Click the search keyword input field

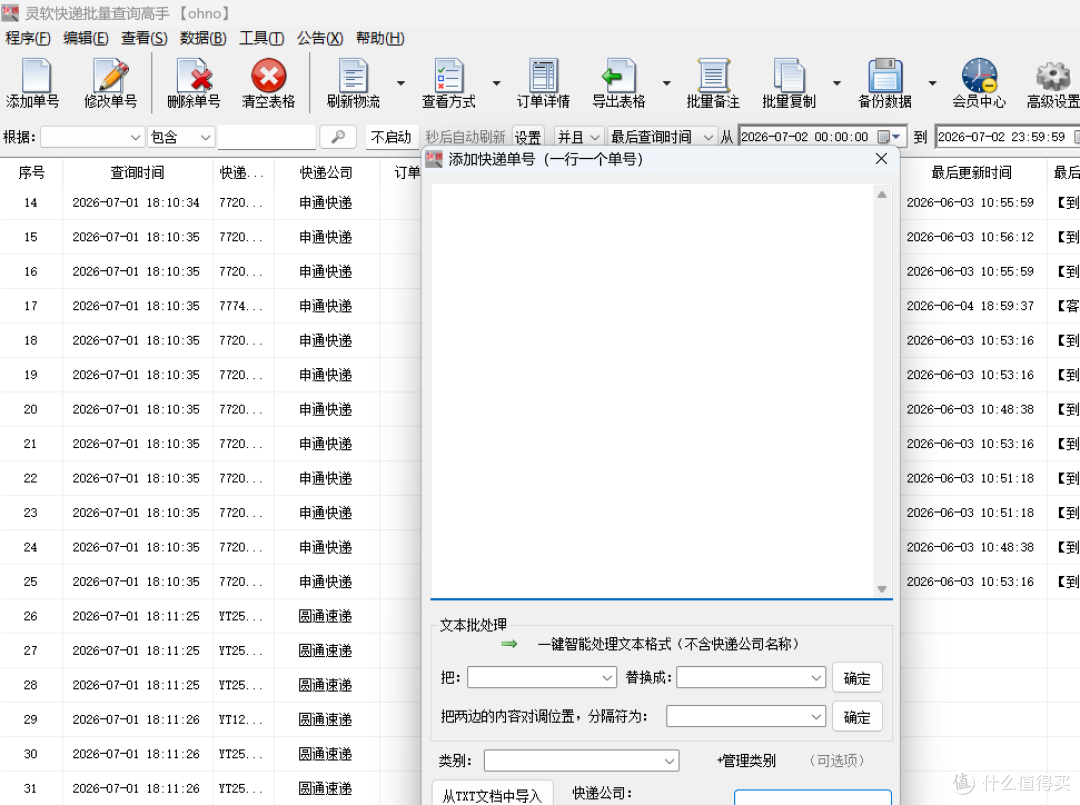267,137
